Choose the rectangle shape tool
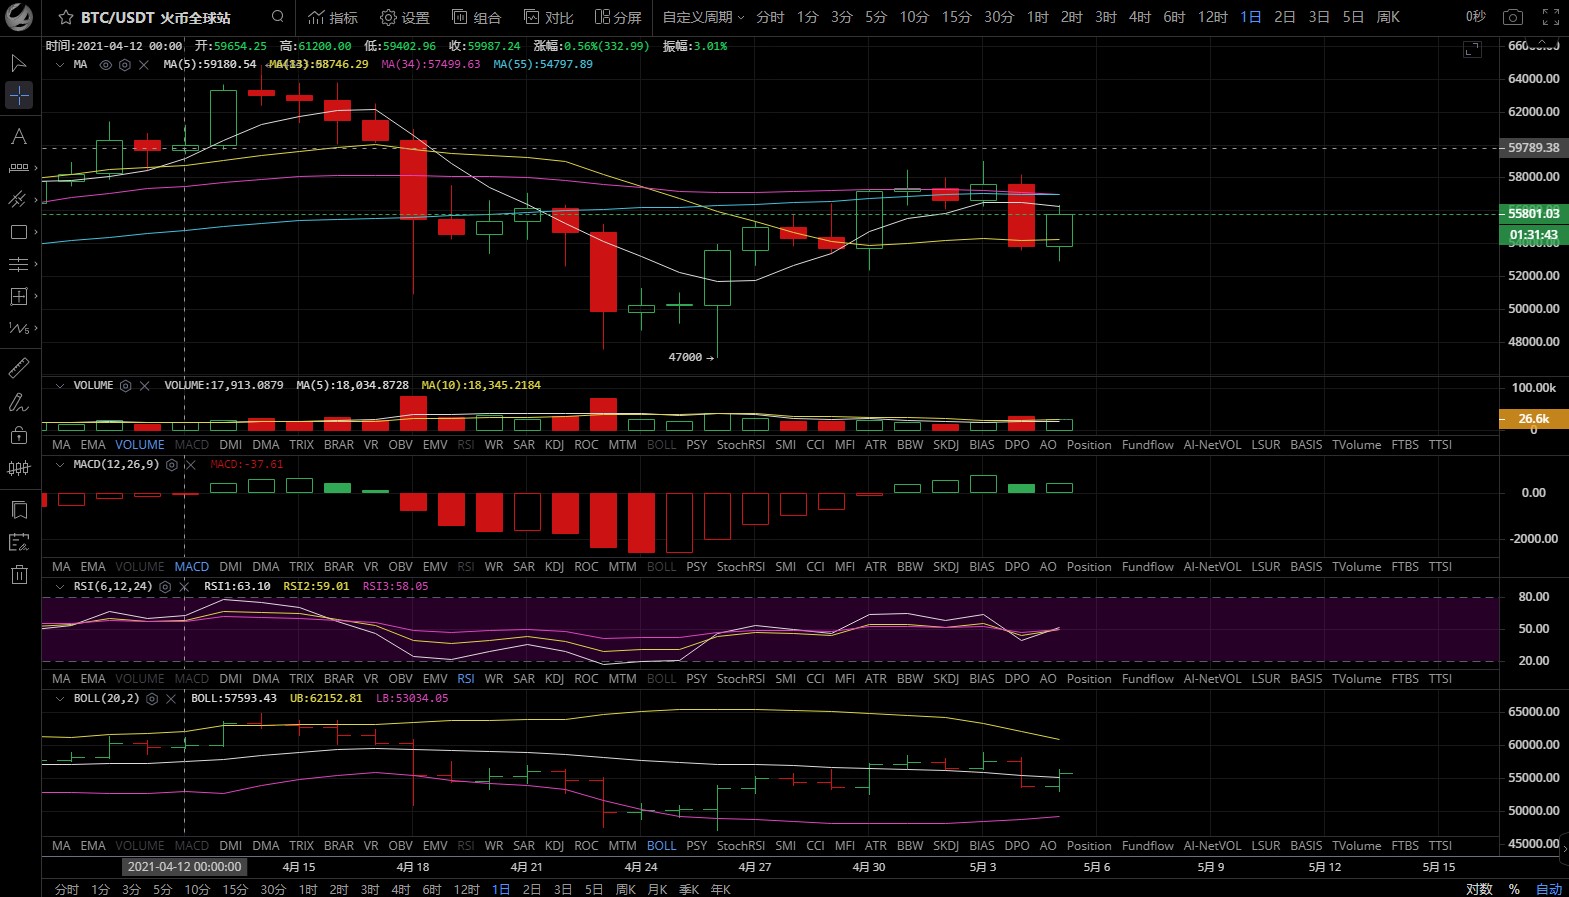The height and width of the screenshot is (897, 1569). 18,232
